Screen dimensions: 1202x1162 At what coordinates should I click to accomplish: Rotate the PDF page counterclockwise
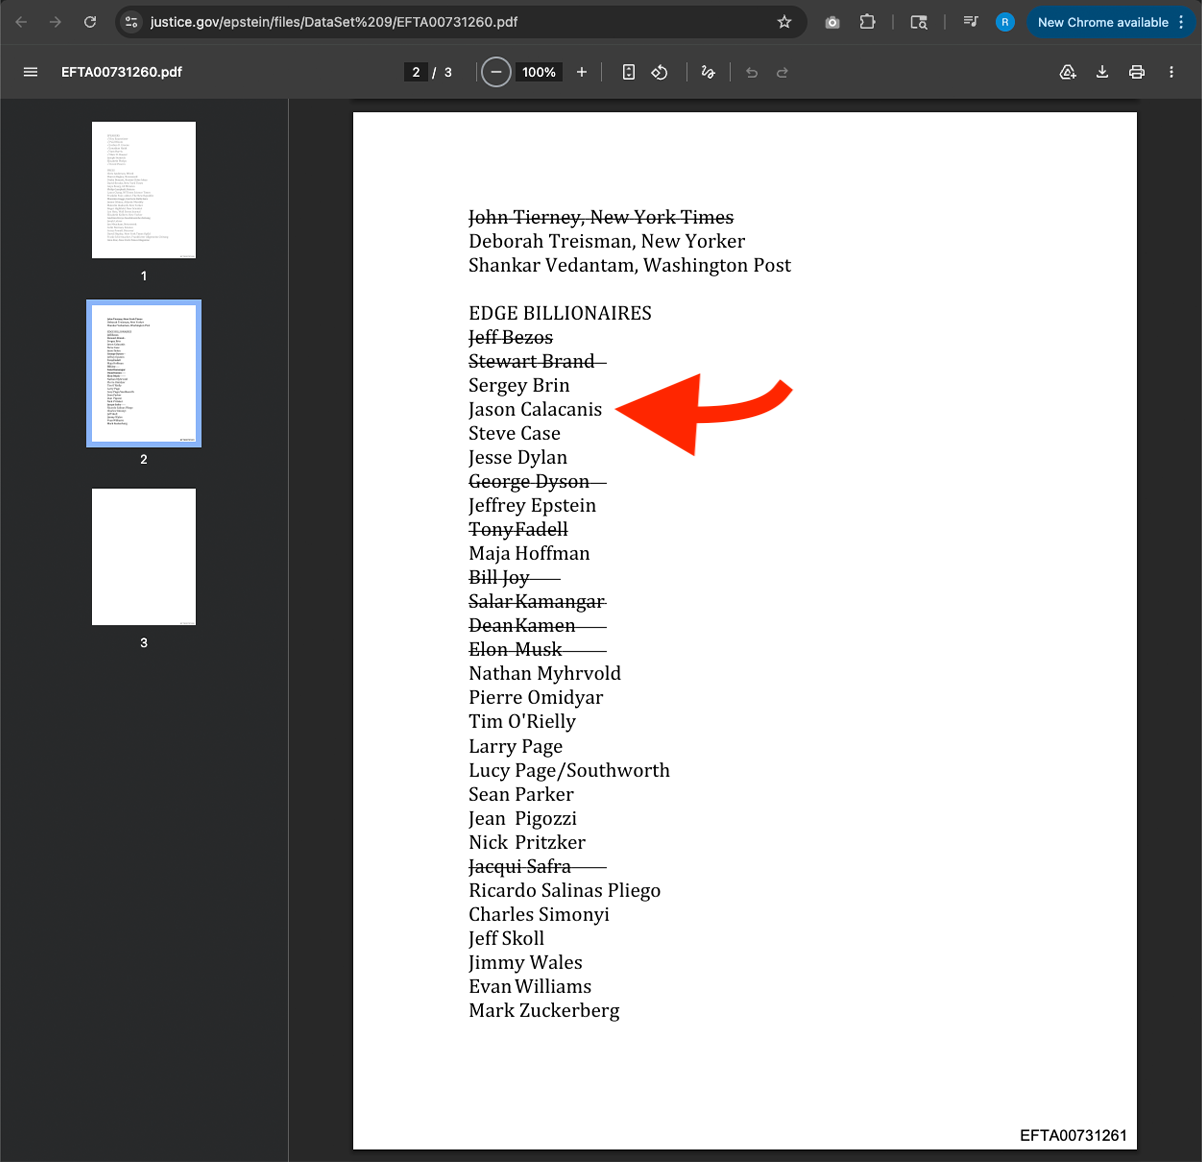coord(659,71)
